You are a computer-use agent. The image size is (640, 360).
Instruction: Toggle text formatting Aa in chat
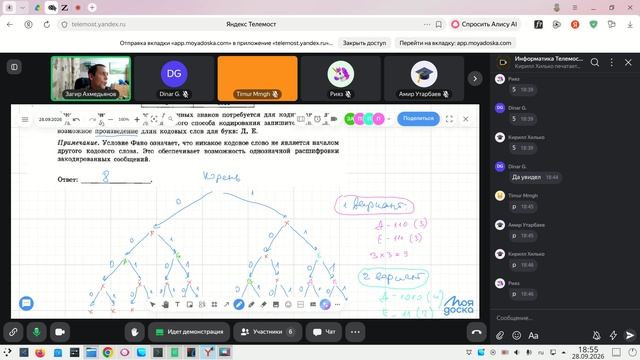pos(533,336)
